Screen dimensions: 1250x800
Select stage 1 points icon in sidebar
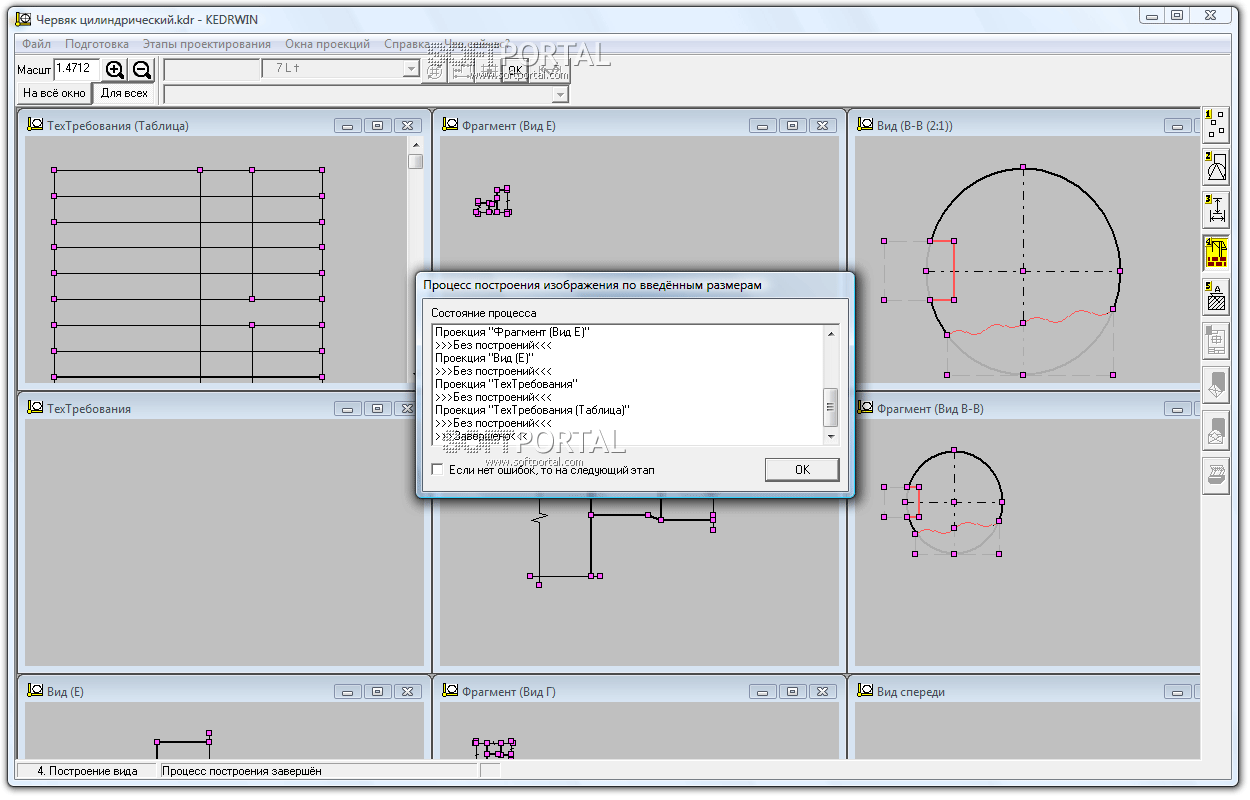pyautogui.click(x=1216, y=124)
